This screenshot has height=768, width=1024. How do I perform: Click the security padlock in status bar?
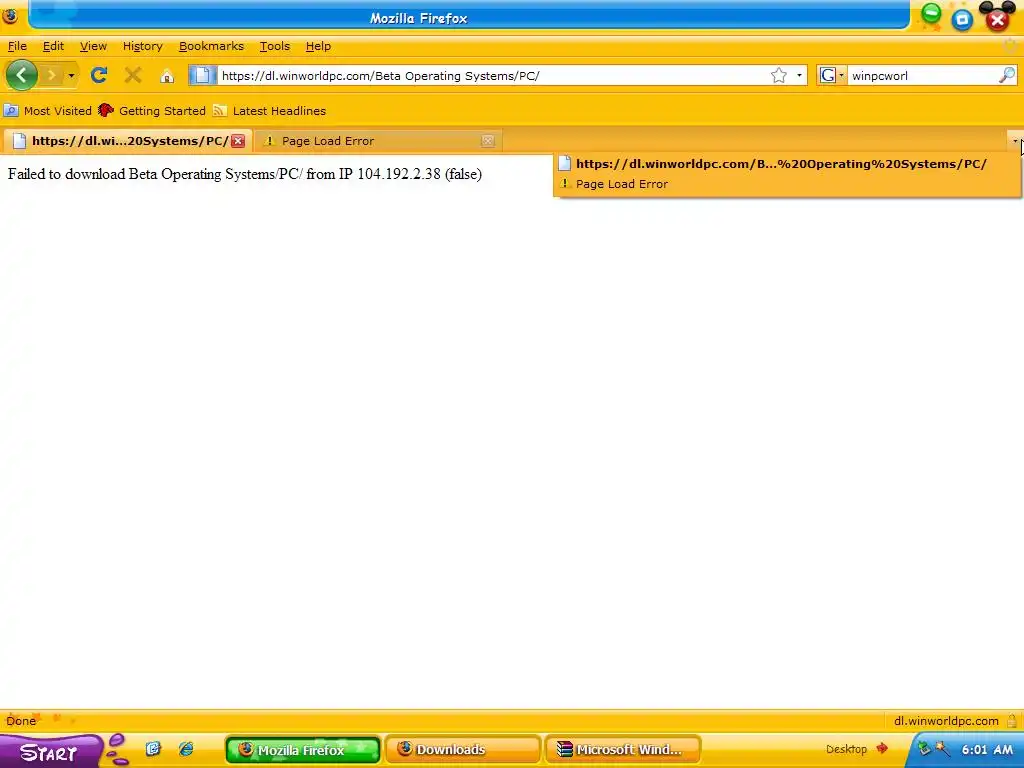(x=1012, y=721)
